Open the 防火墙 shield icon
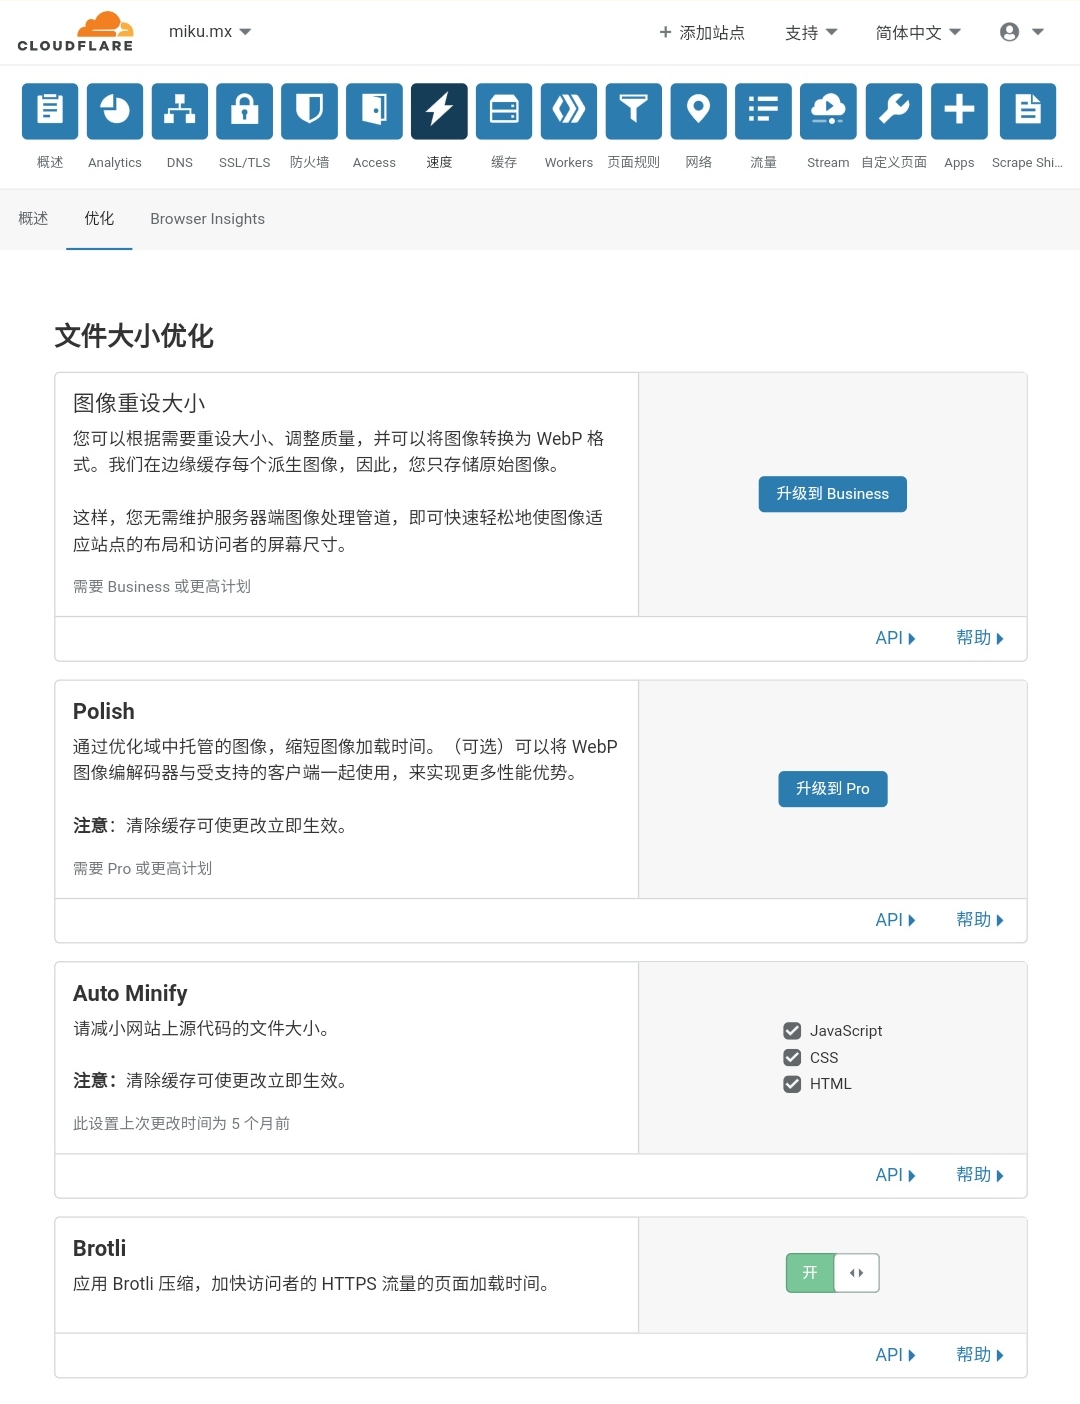Screen dimensions: 1080x1404 (x=310, y=111)
